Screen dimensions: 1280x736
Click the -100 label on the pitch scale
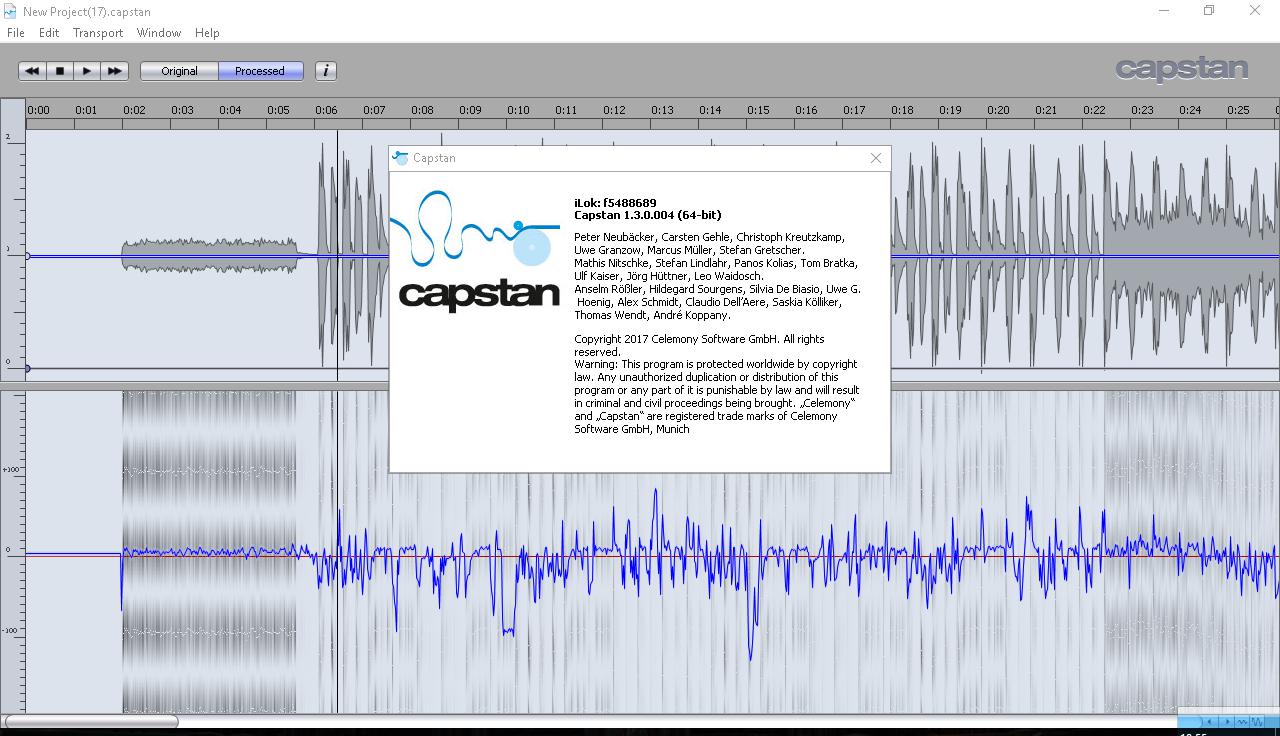[11, 630]
